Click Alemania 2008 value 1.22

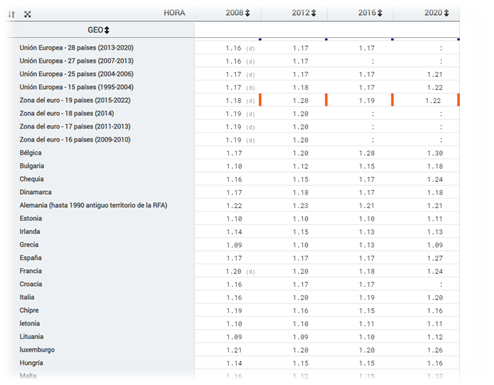click(234, 206)
